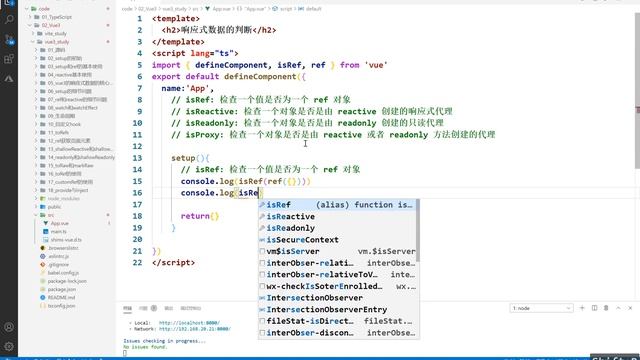The height and width of the screenshot is (360, 640).
Task: Add a new terminal with plus icon
Action: [582, 308]
